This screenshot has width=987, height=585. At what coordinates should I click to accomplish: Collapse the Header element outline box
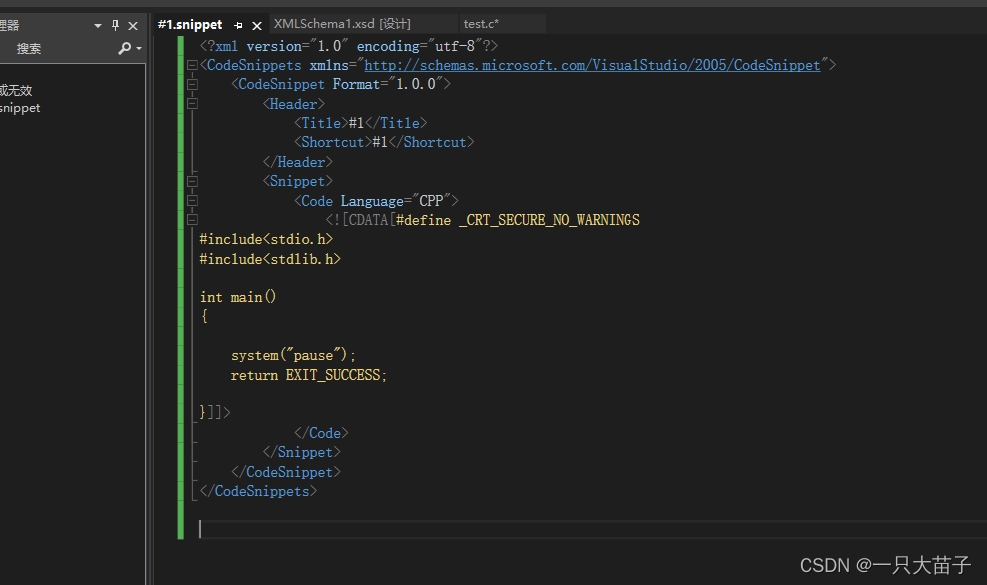(x=192, y=103)
